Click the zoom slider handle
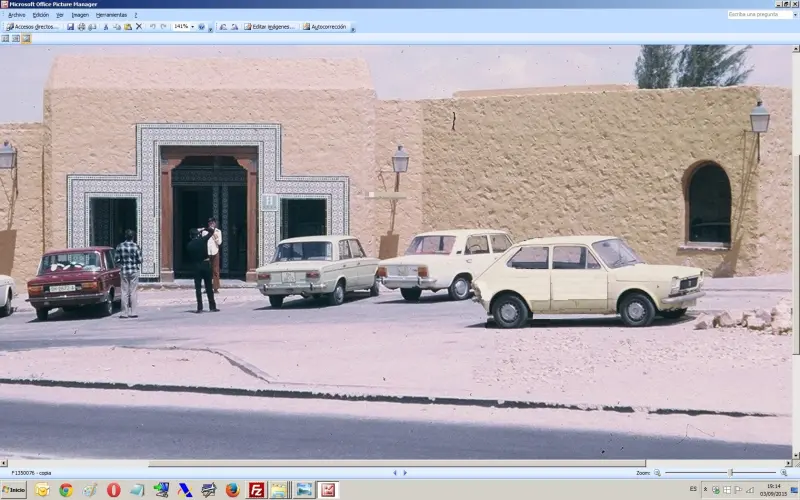Screen dimensions: 800x500 click(730, 473)
